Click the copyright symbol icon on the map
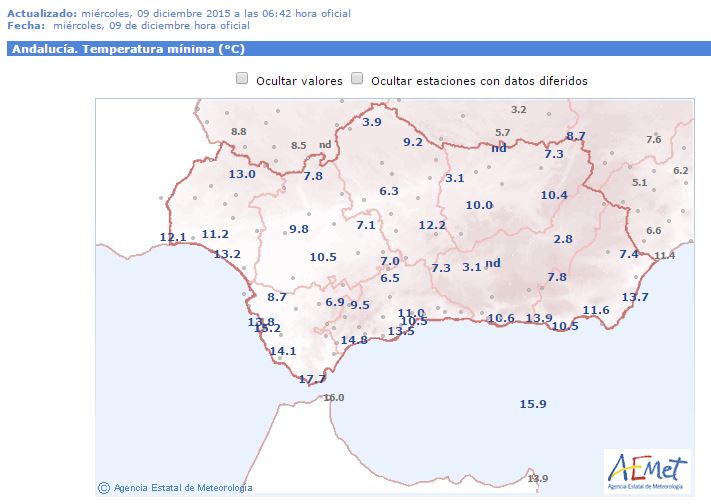This screenshot has height=504, width=711. (x=104, y=487)
